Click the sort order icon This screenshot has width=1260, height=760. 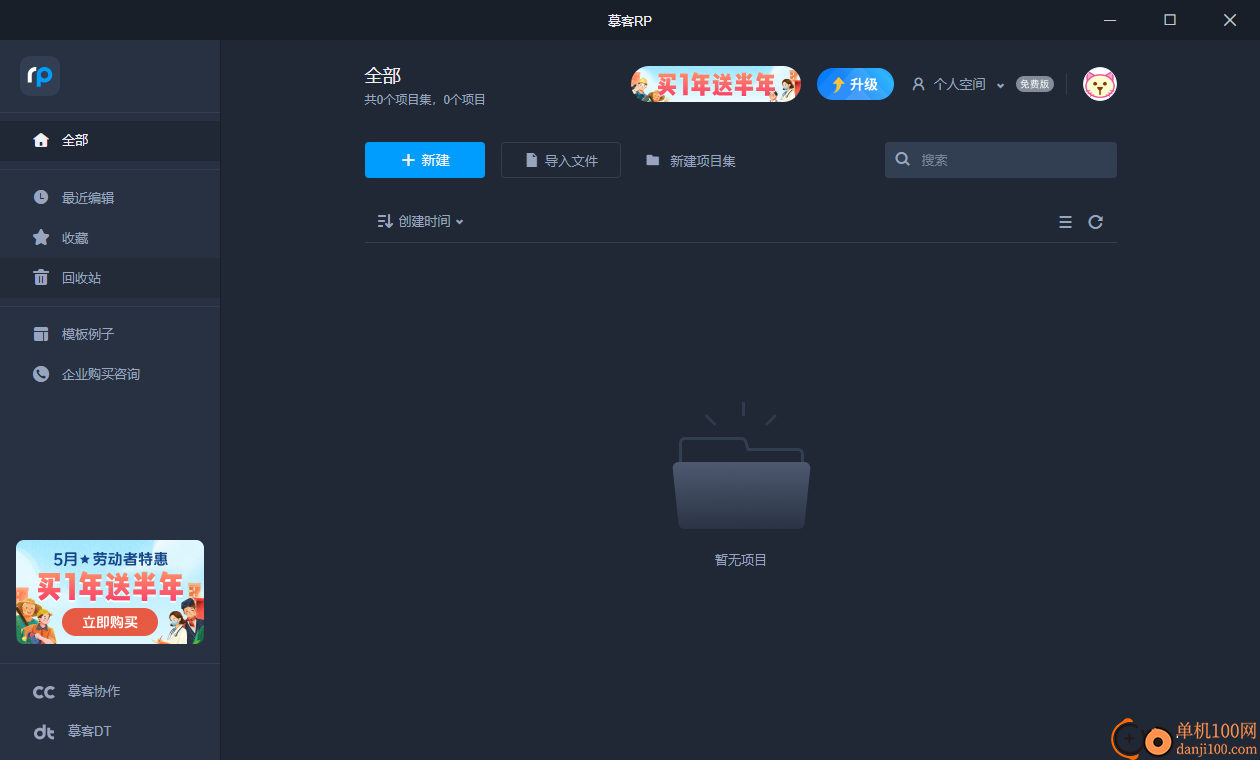pos(385,221)
